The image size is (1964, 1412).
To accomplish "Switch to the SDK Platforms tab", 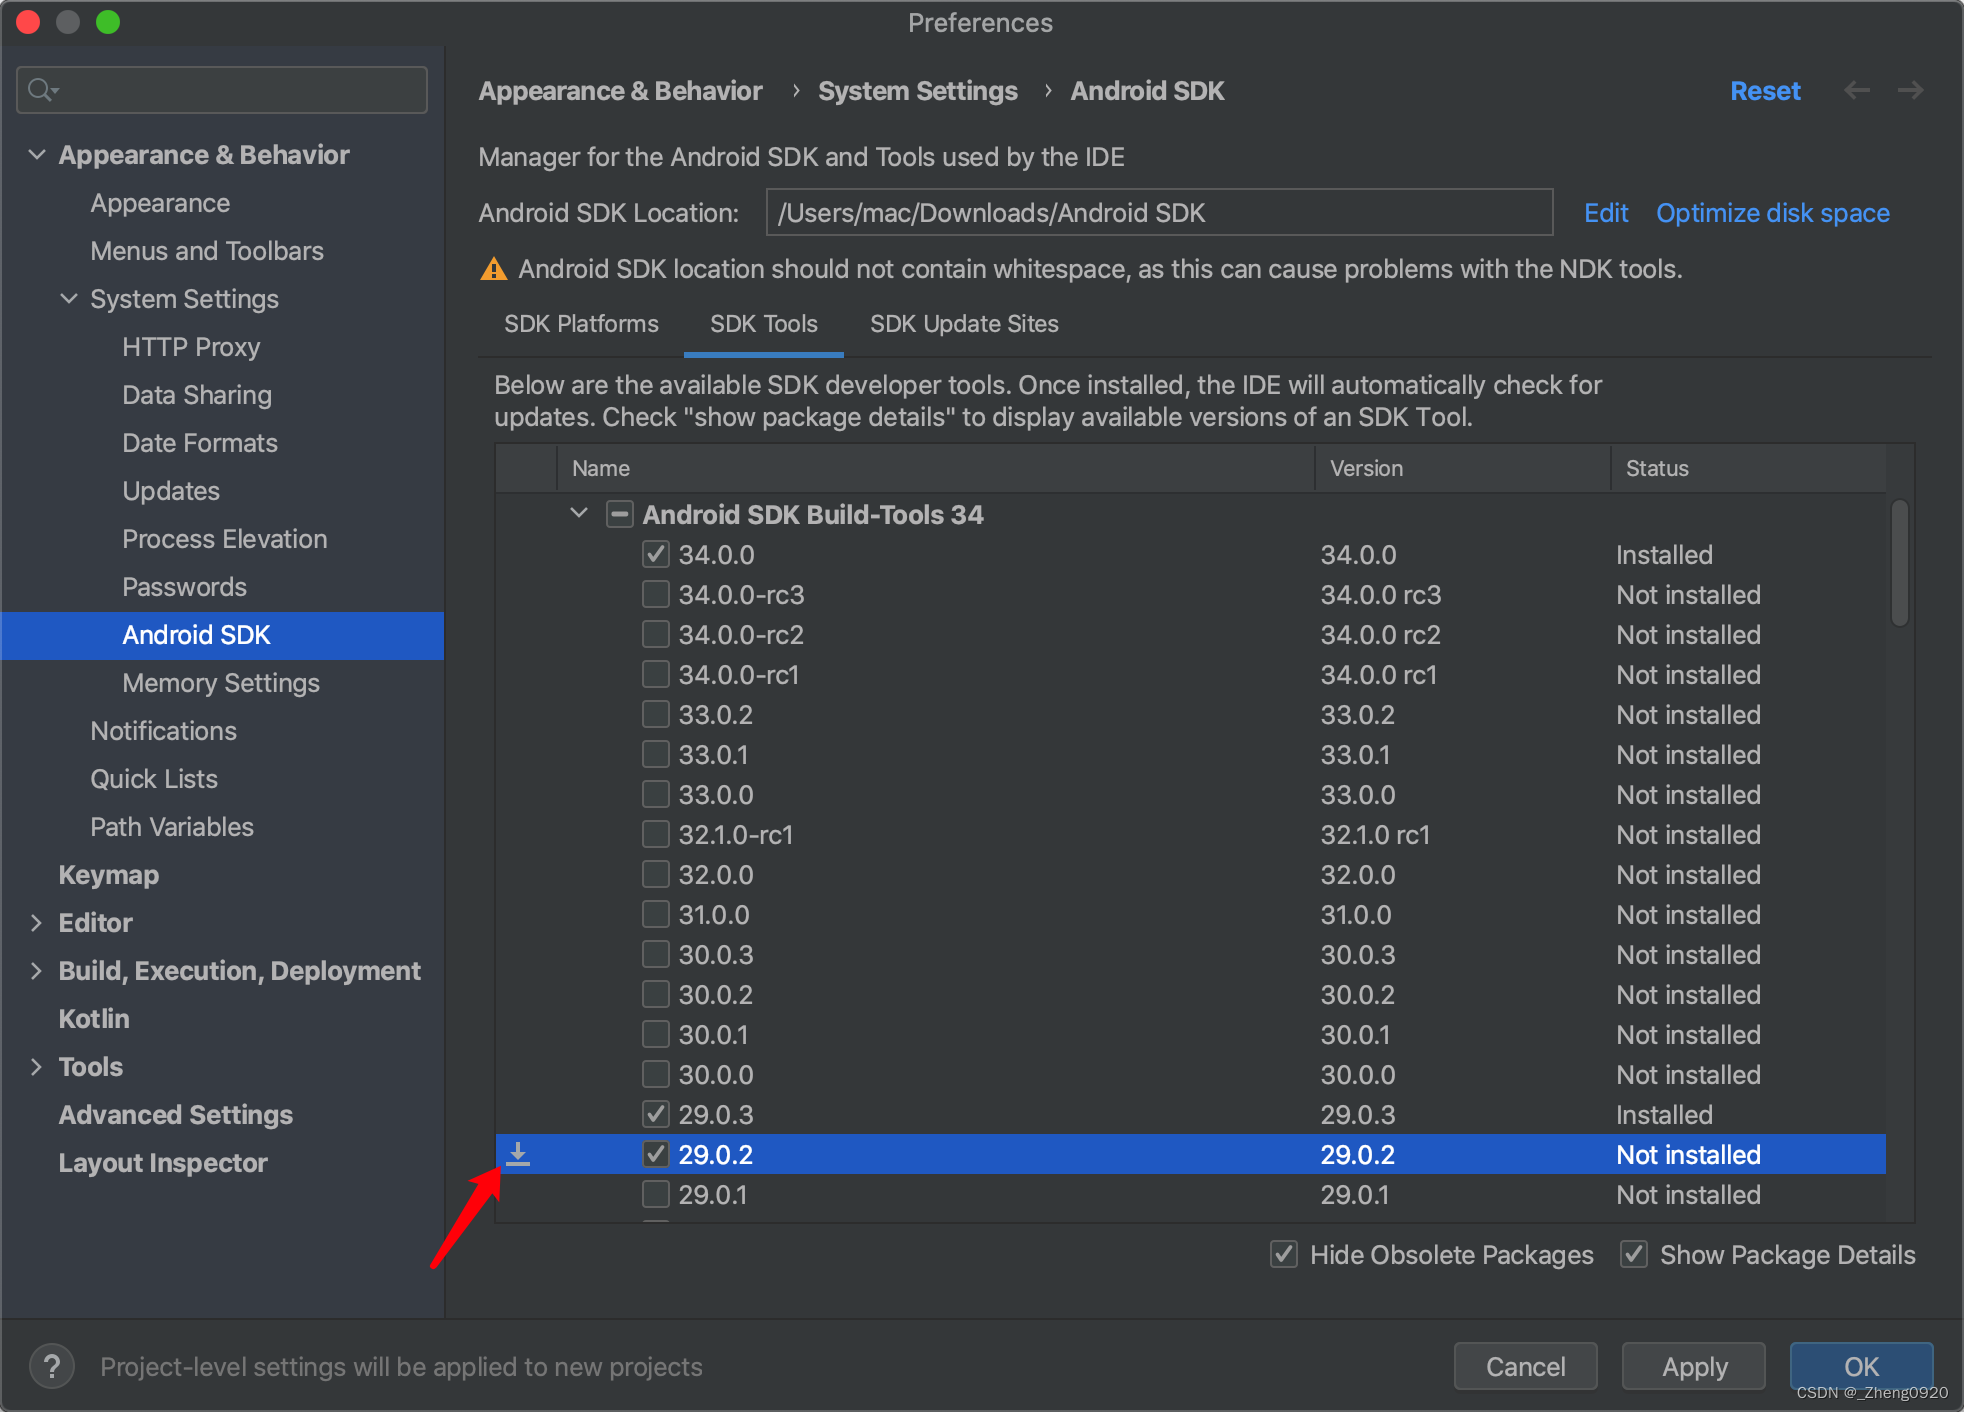I will [581, 324].
